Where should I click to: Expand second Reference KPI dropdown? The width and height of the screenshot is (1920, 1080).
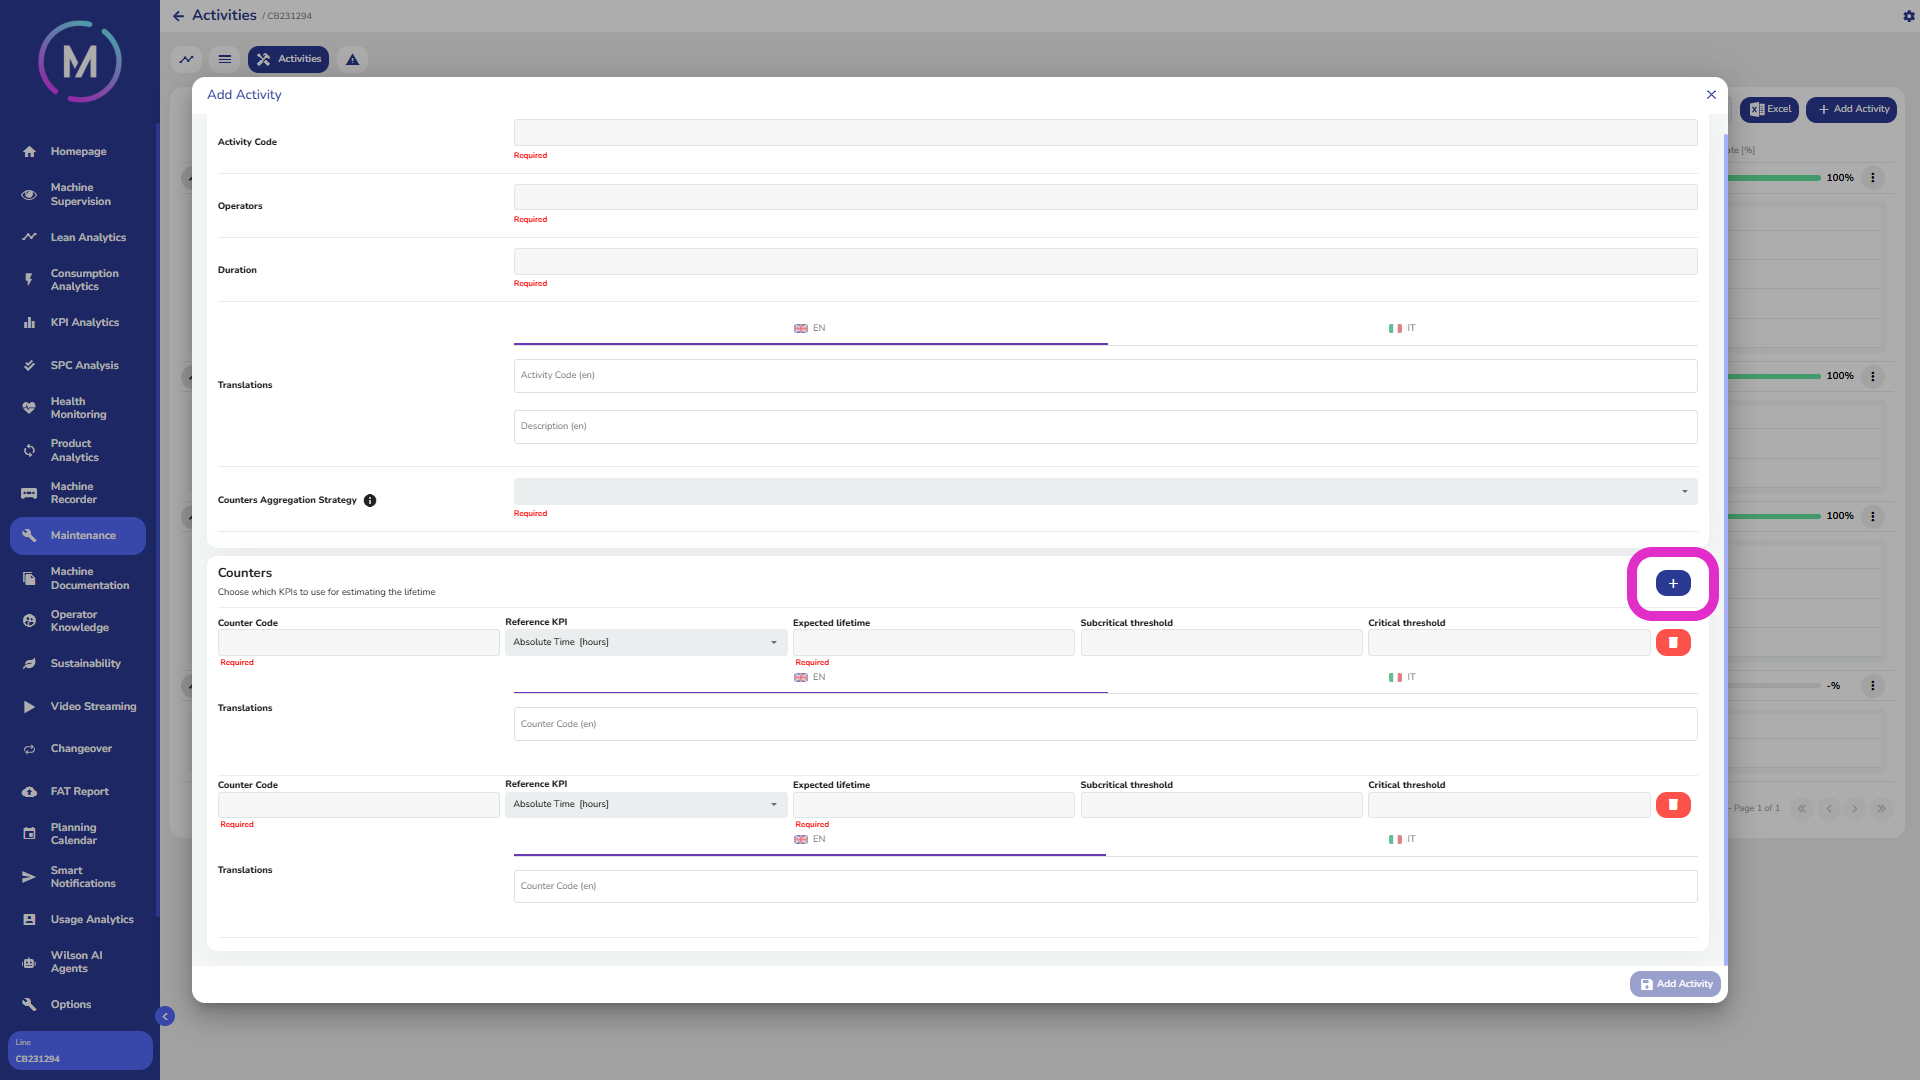tap(645, 804)
